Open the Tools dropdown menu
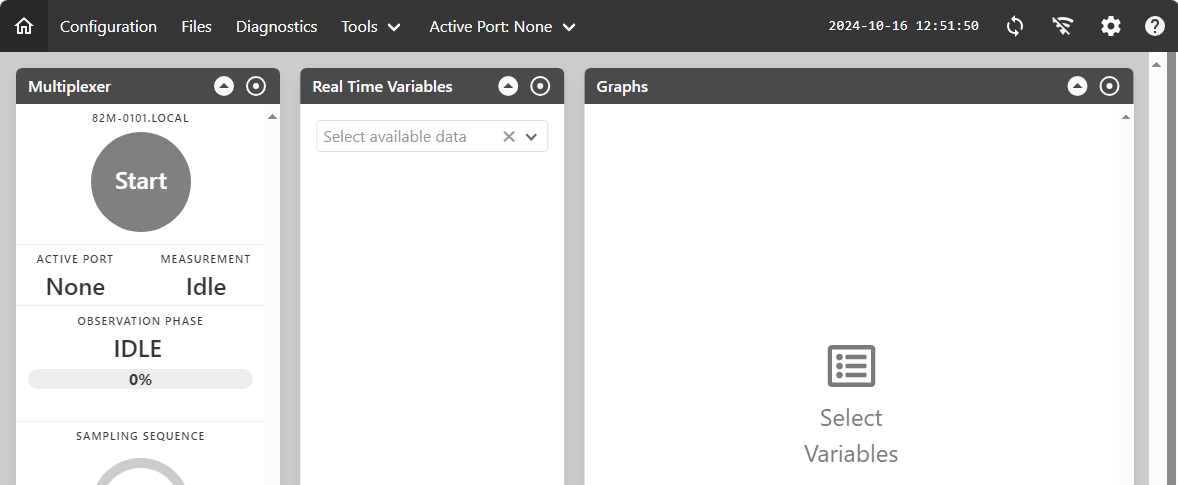The width and height of the screenshot is (1178, 485). [x=371, y=27]
